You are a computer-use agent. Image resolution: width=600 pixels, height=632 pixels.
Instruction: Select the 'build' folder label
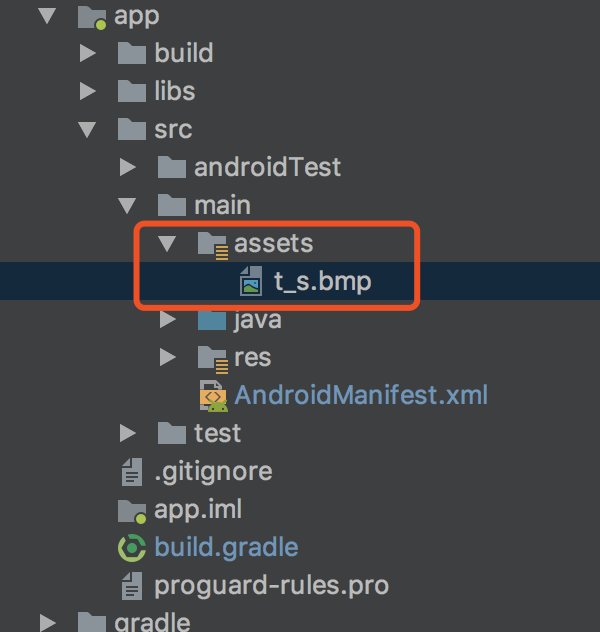[x=184, y=53]
